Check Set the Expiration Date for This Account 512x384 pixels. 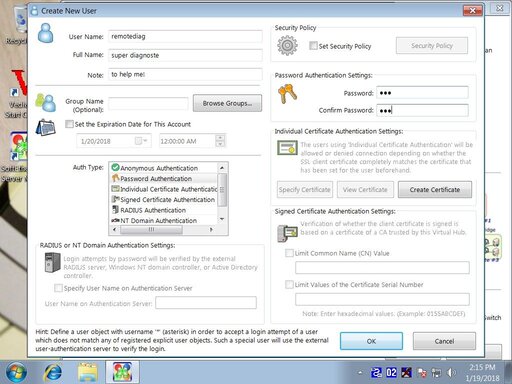69,124
